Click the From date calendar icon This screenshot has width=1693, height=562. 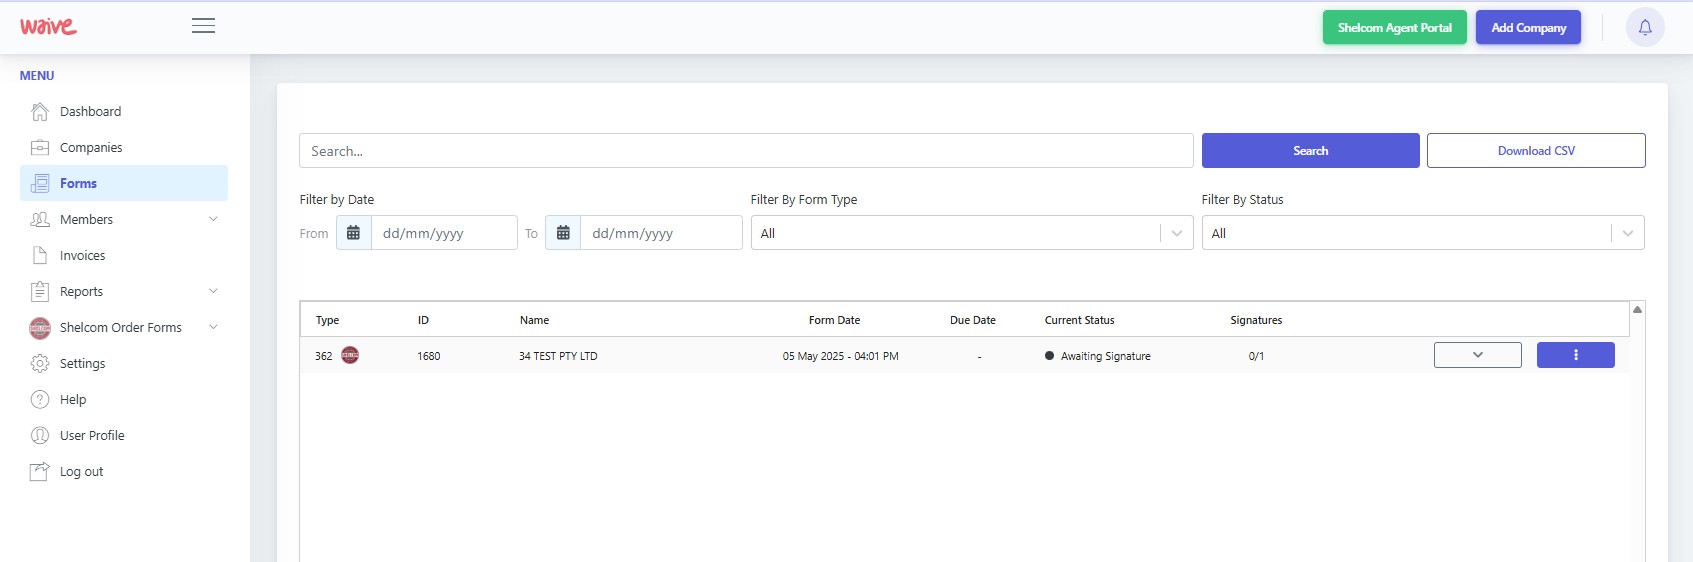[354, 233]
